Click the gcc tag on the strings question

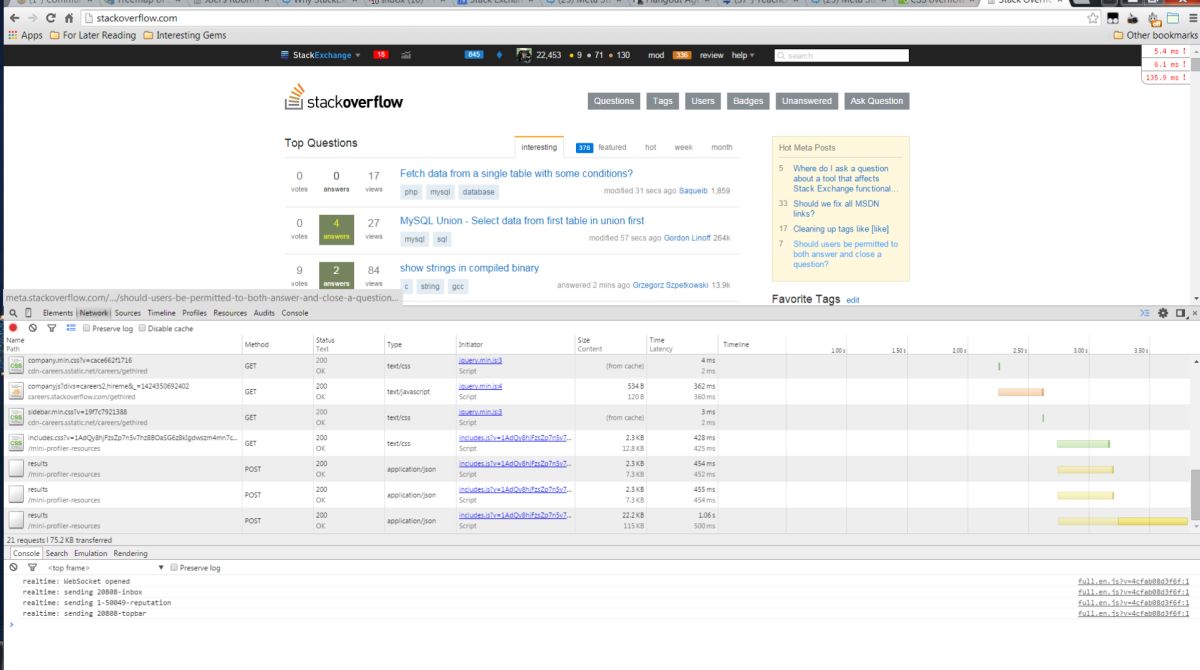tap(459, 287)
